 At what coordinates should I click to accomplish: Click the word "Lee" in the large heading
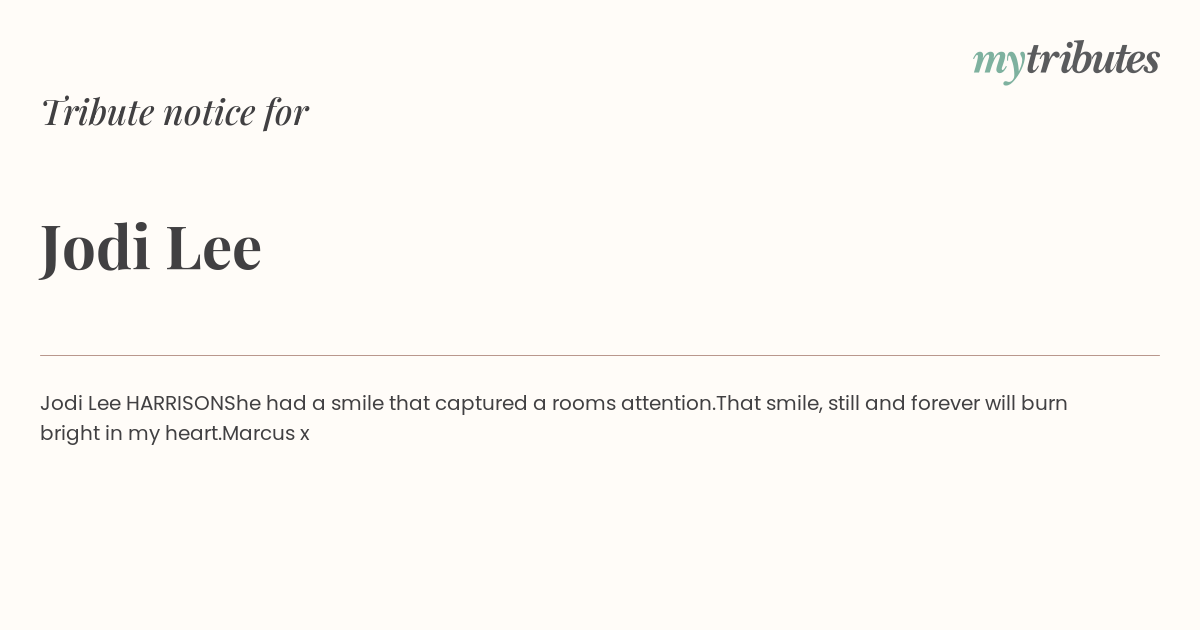(x=214, y=247)
